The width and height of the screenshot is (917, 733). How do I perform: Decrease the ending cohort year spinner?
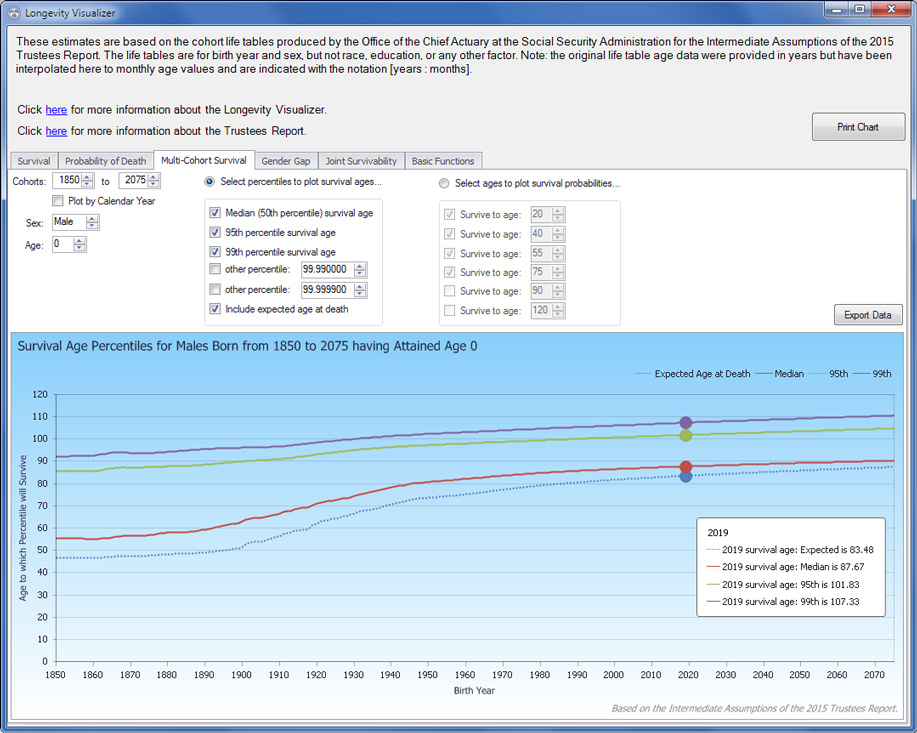[x=154, y=185]
